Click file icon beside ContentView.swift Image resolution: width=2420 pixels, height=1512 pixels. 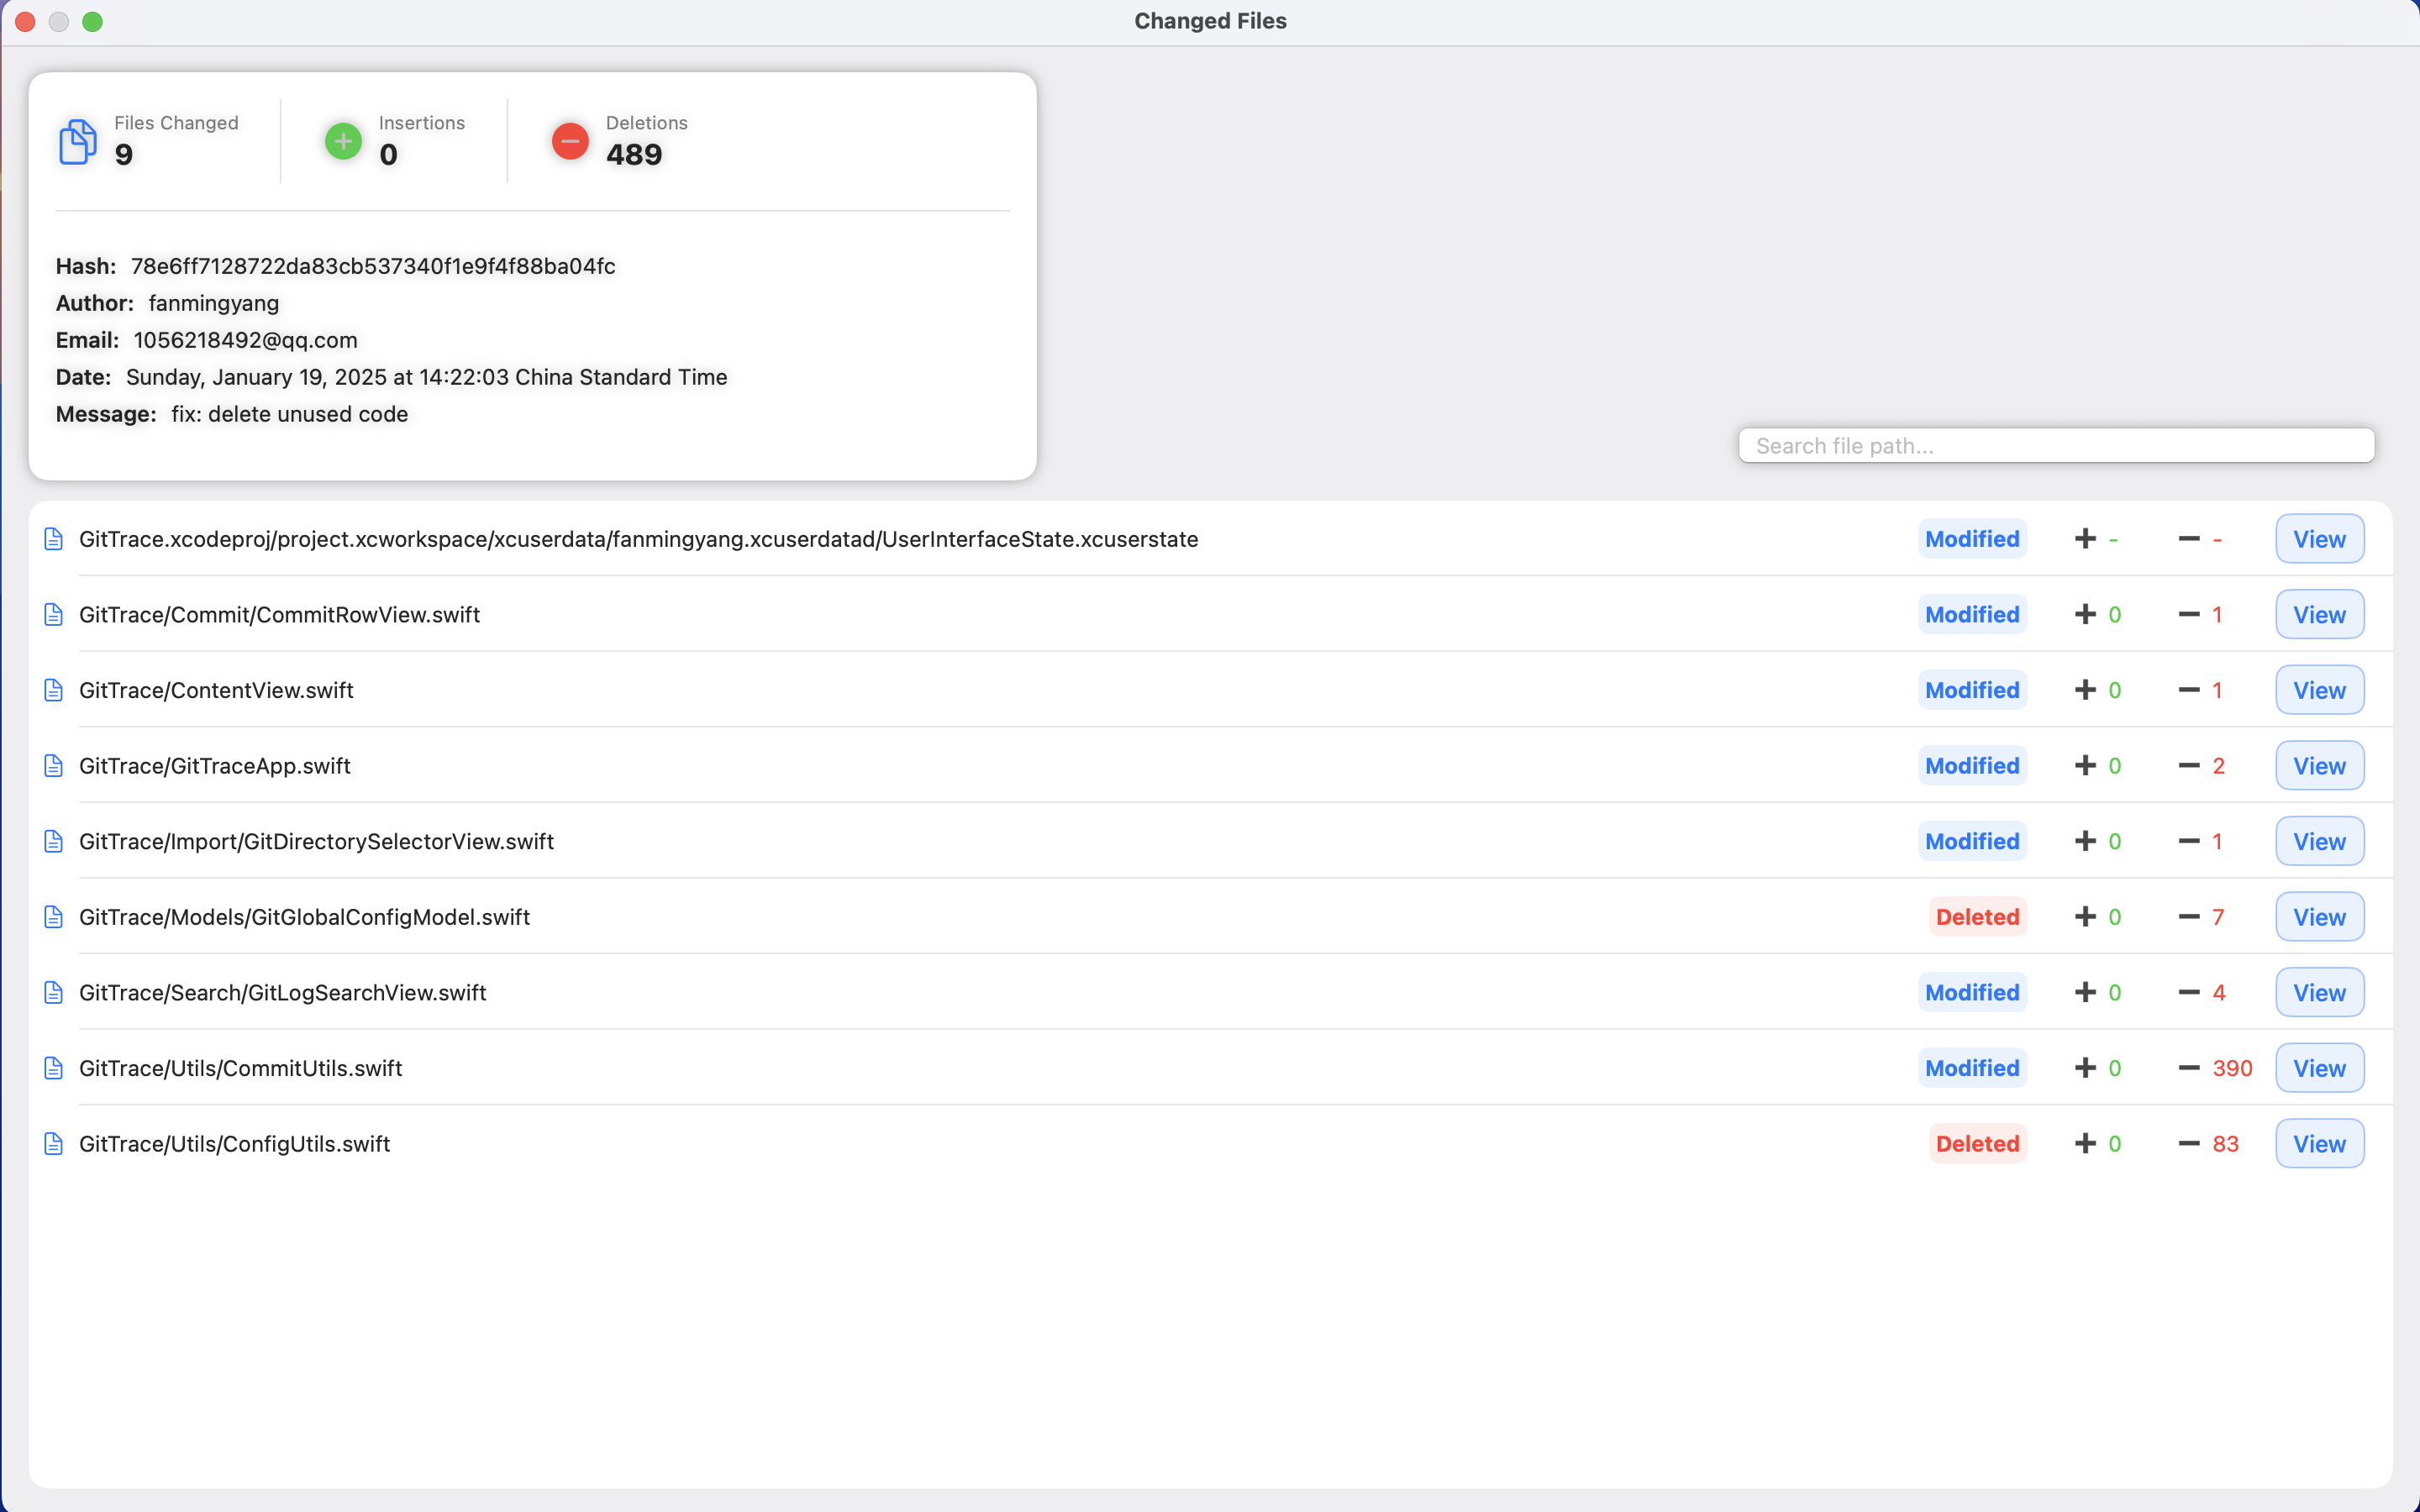pyautogui.click(x=54, y=690)
